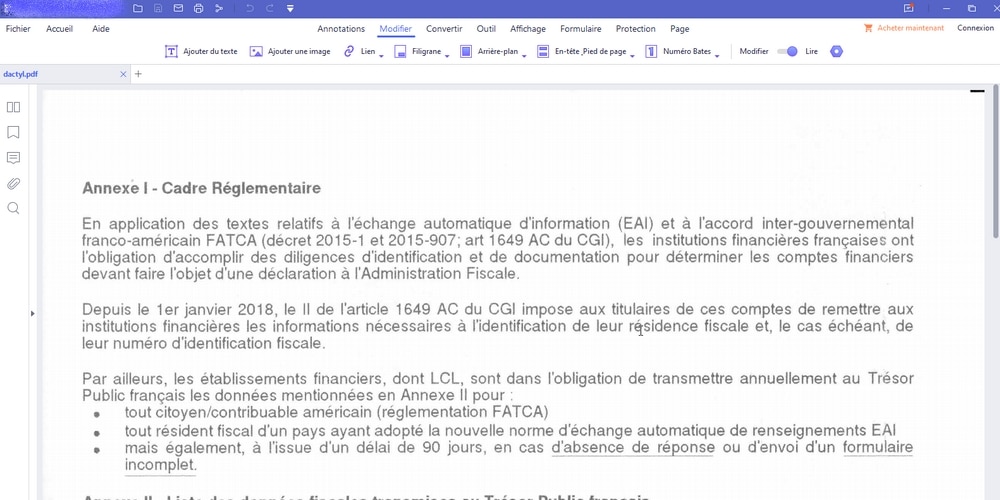Open the Aide menu
The width and height of the screenshot is (1000, 500).
101,29
